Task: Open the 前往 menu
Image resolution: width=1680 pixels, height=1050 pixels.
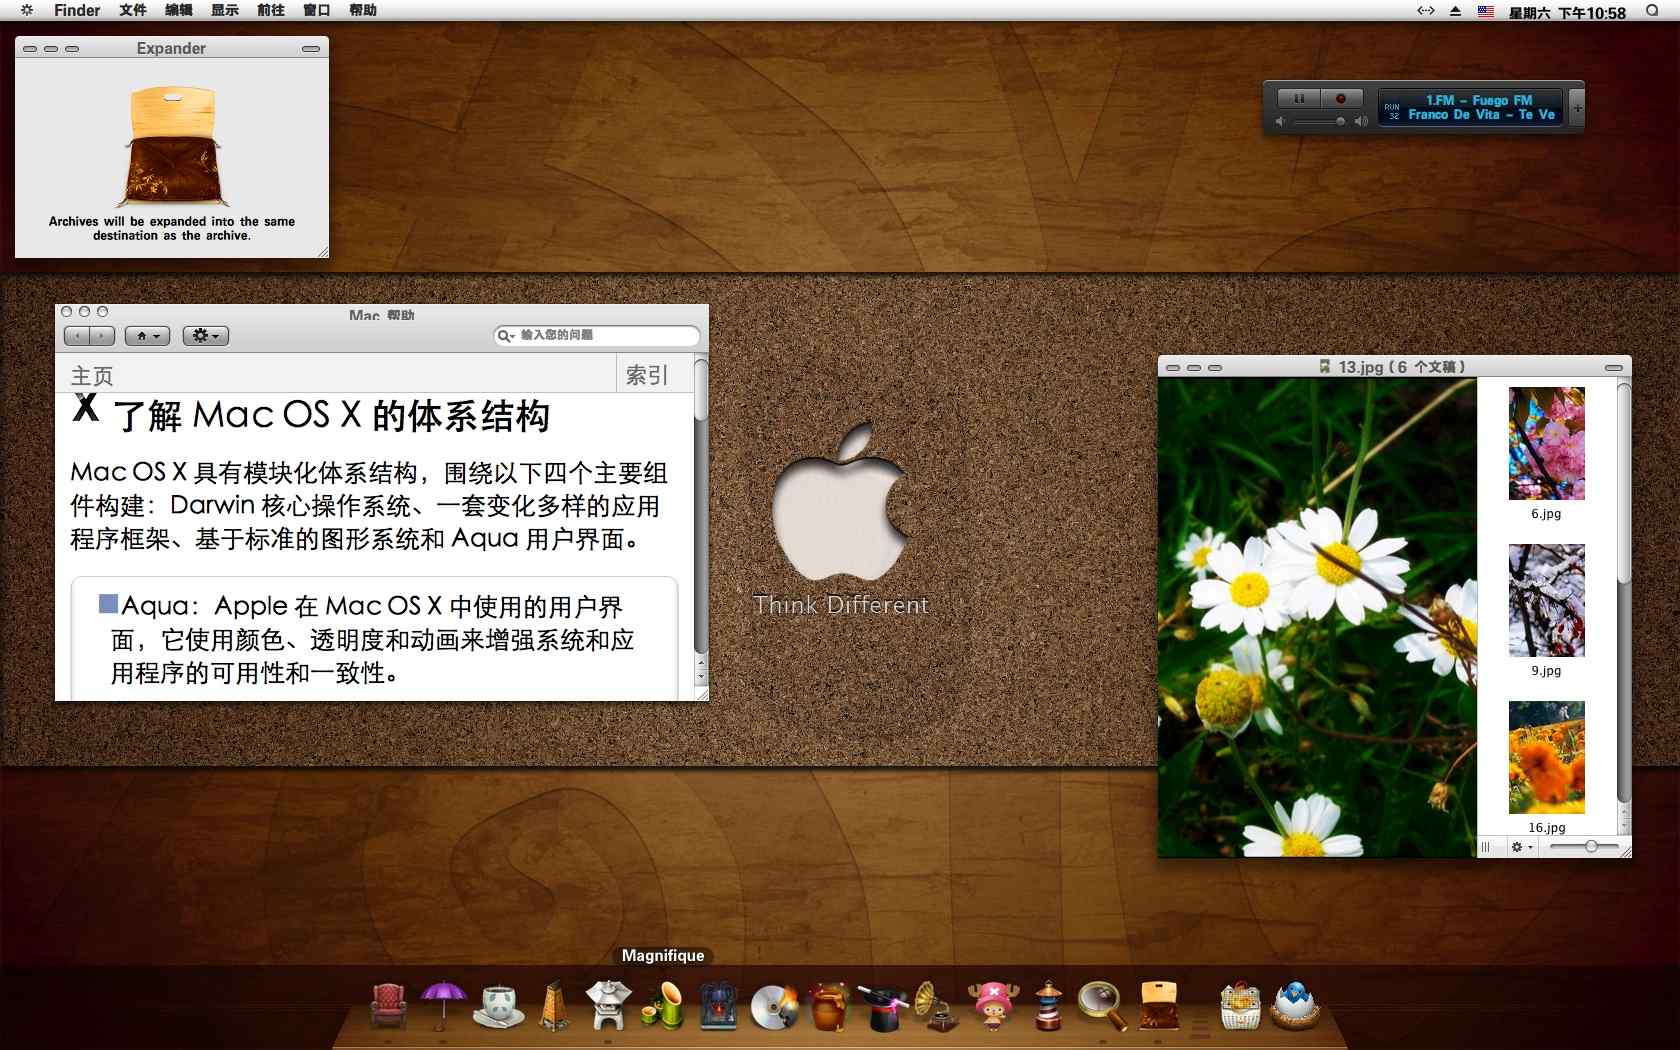Action: tap(270, 10)
